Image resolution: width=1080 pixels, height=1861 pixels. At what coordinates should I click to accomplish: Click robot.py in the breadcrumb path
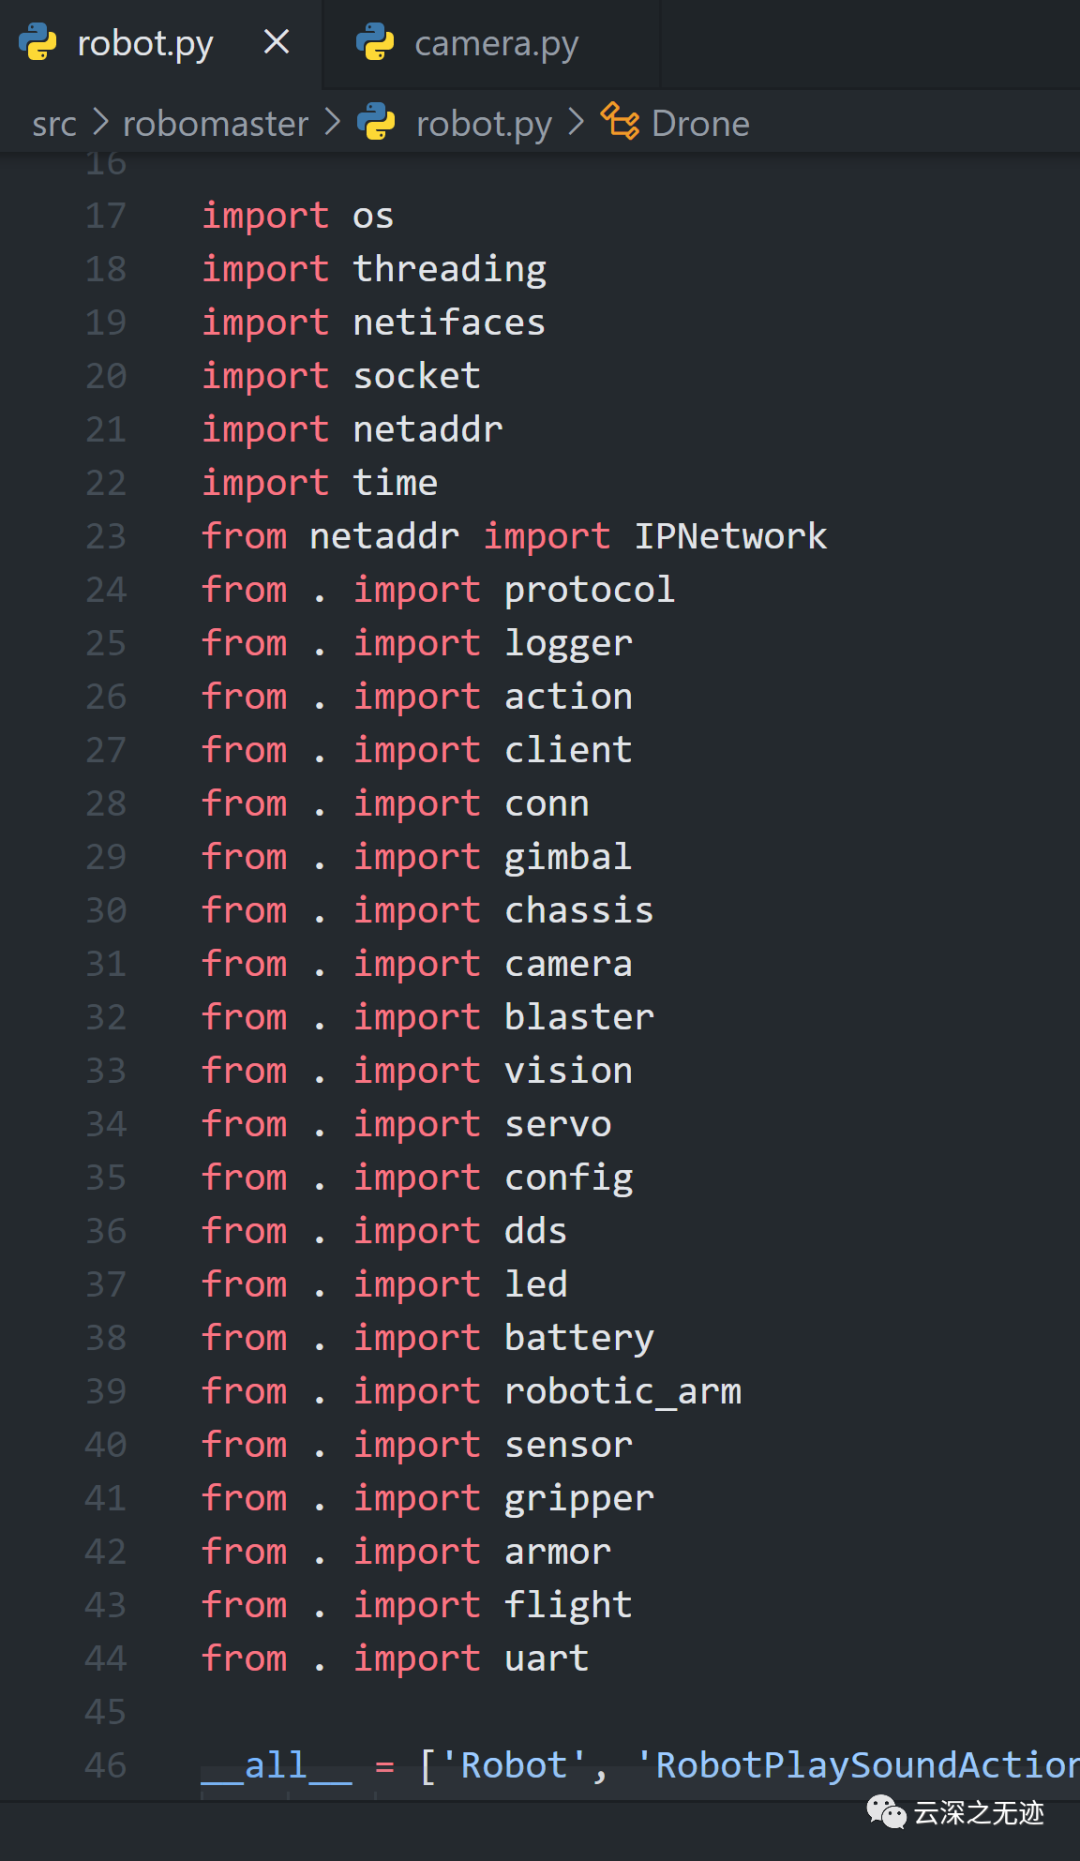(483, 124)
